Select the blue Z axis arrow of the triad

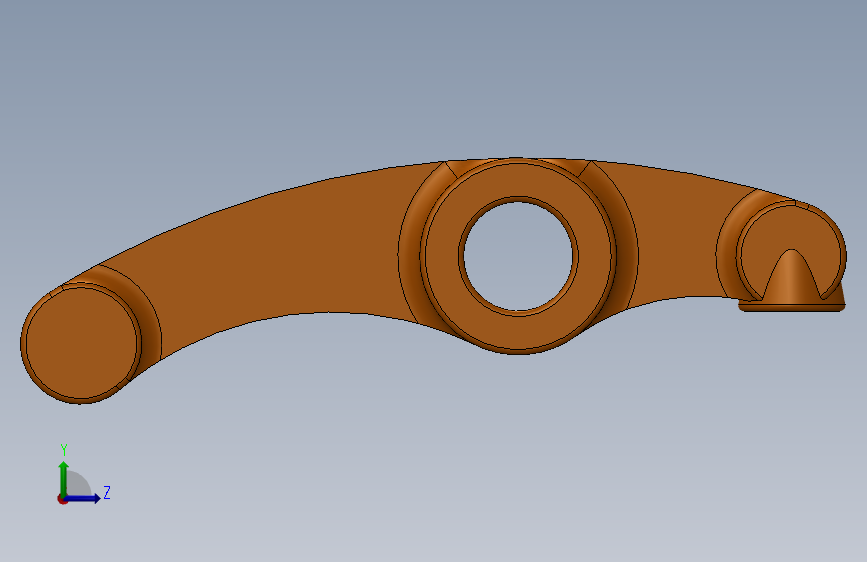[x=83, y=498]
